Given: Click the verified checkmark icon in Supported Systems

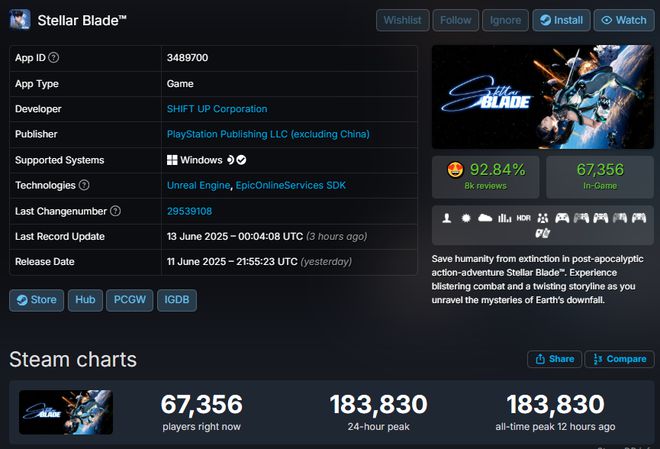Looking at the screenshot, I should click(241, 160).
